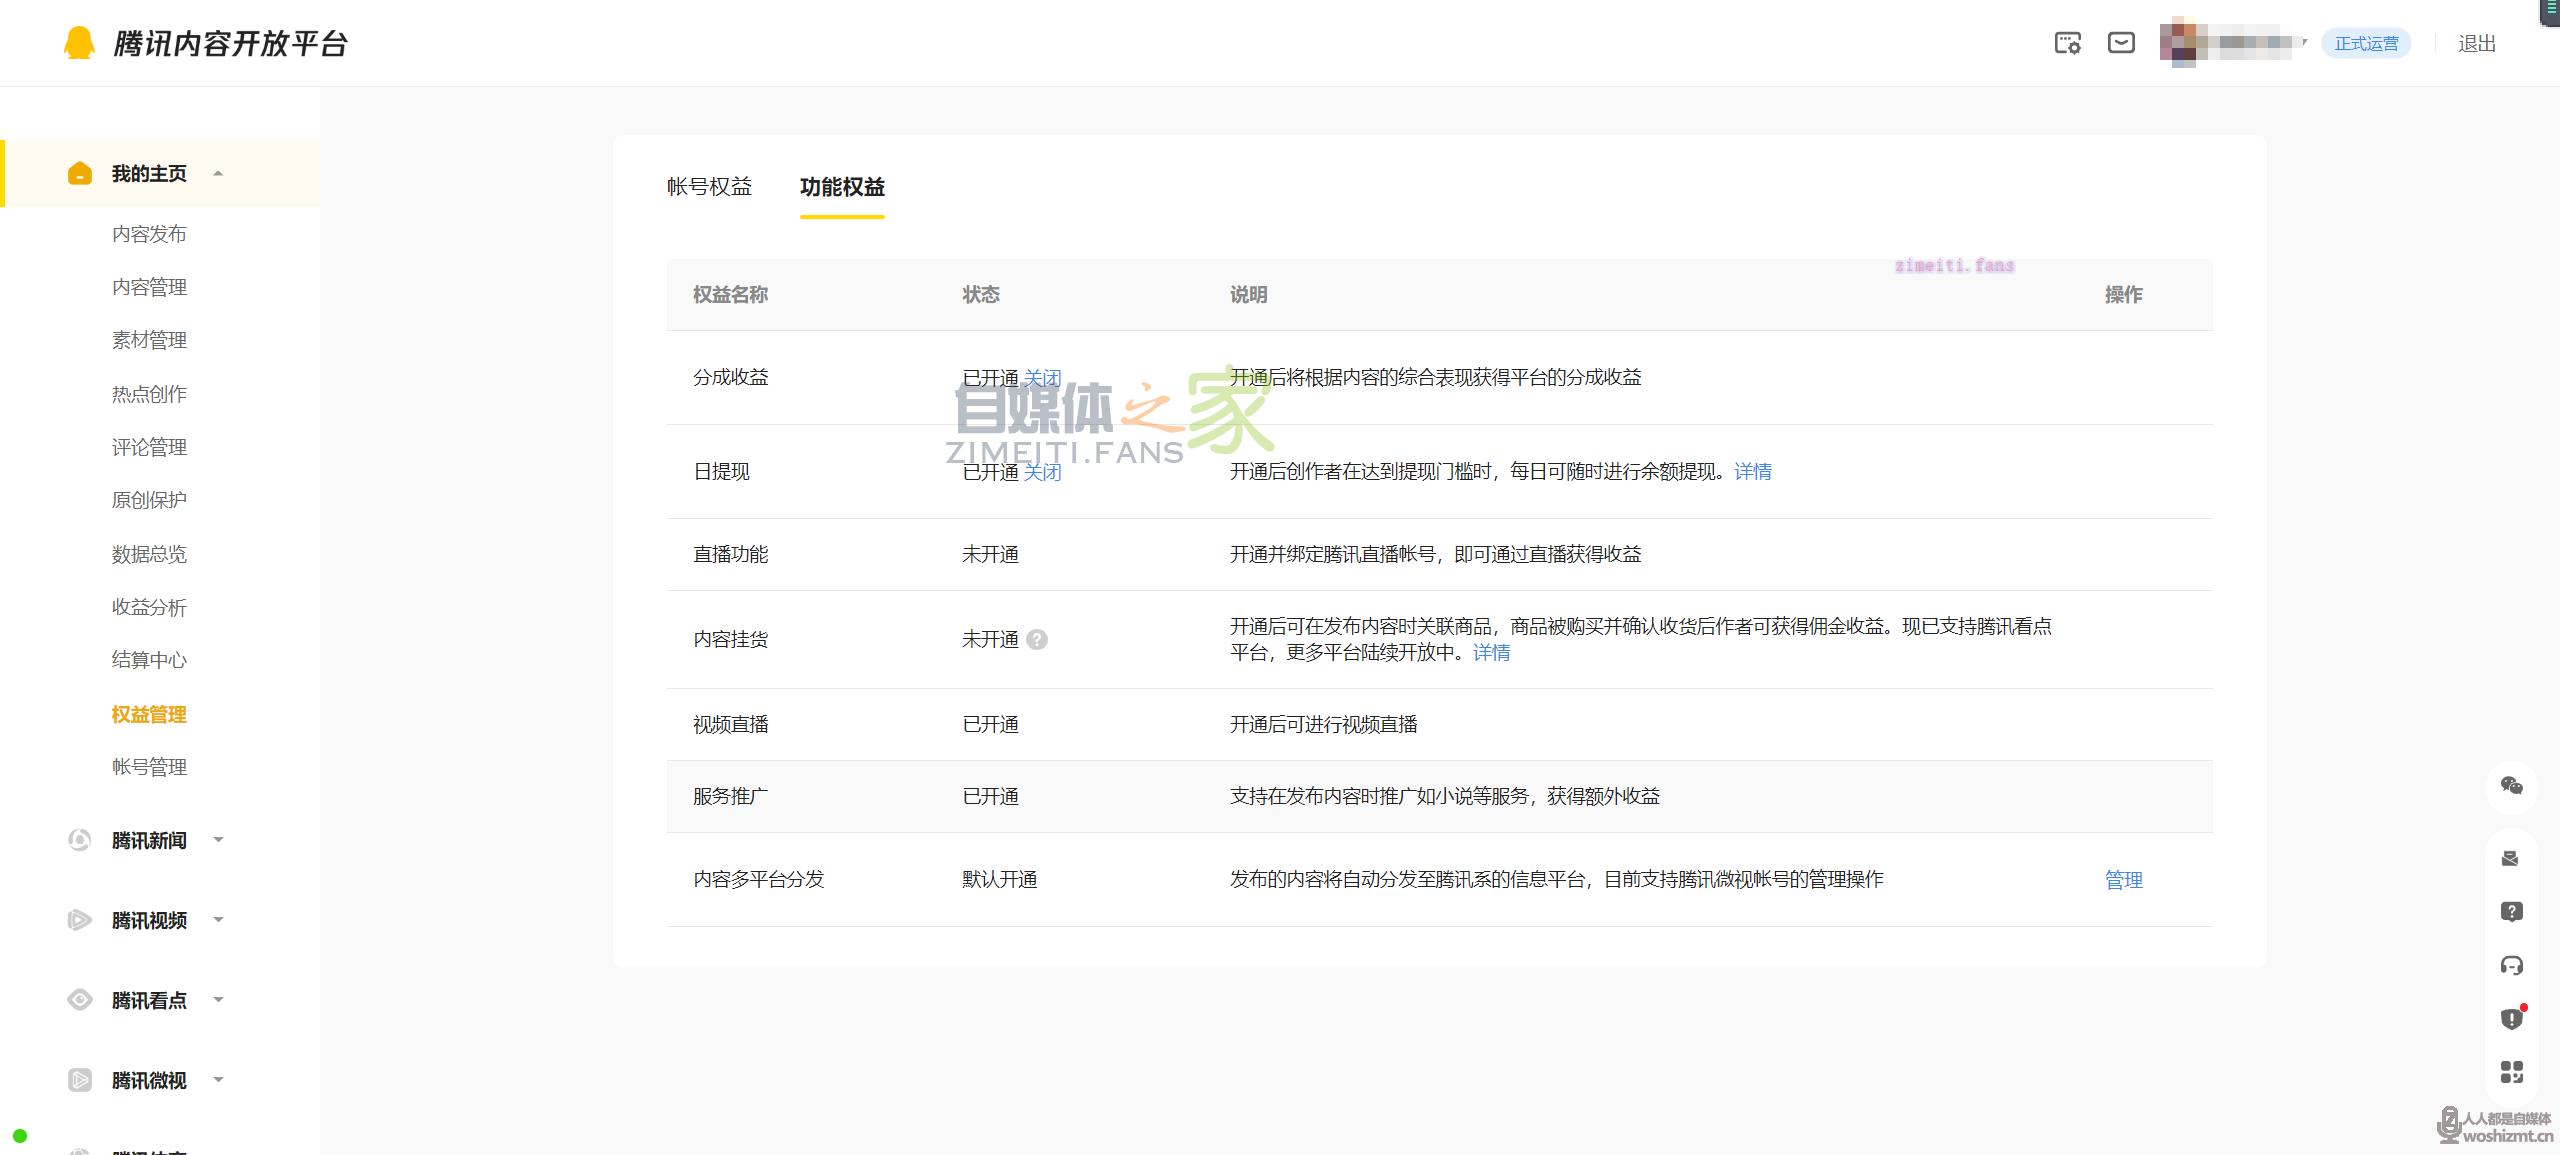Click the Tencent penguin logo
Viewport: 2560px width, 1155px height.
click(79, 43)
